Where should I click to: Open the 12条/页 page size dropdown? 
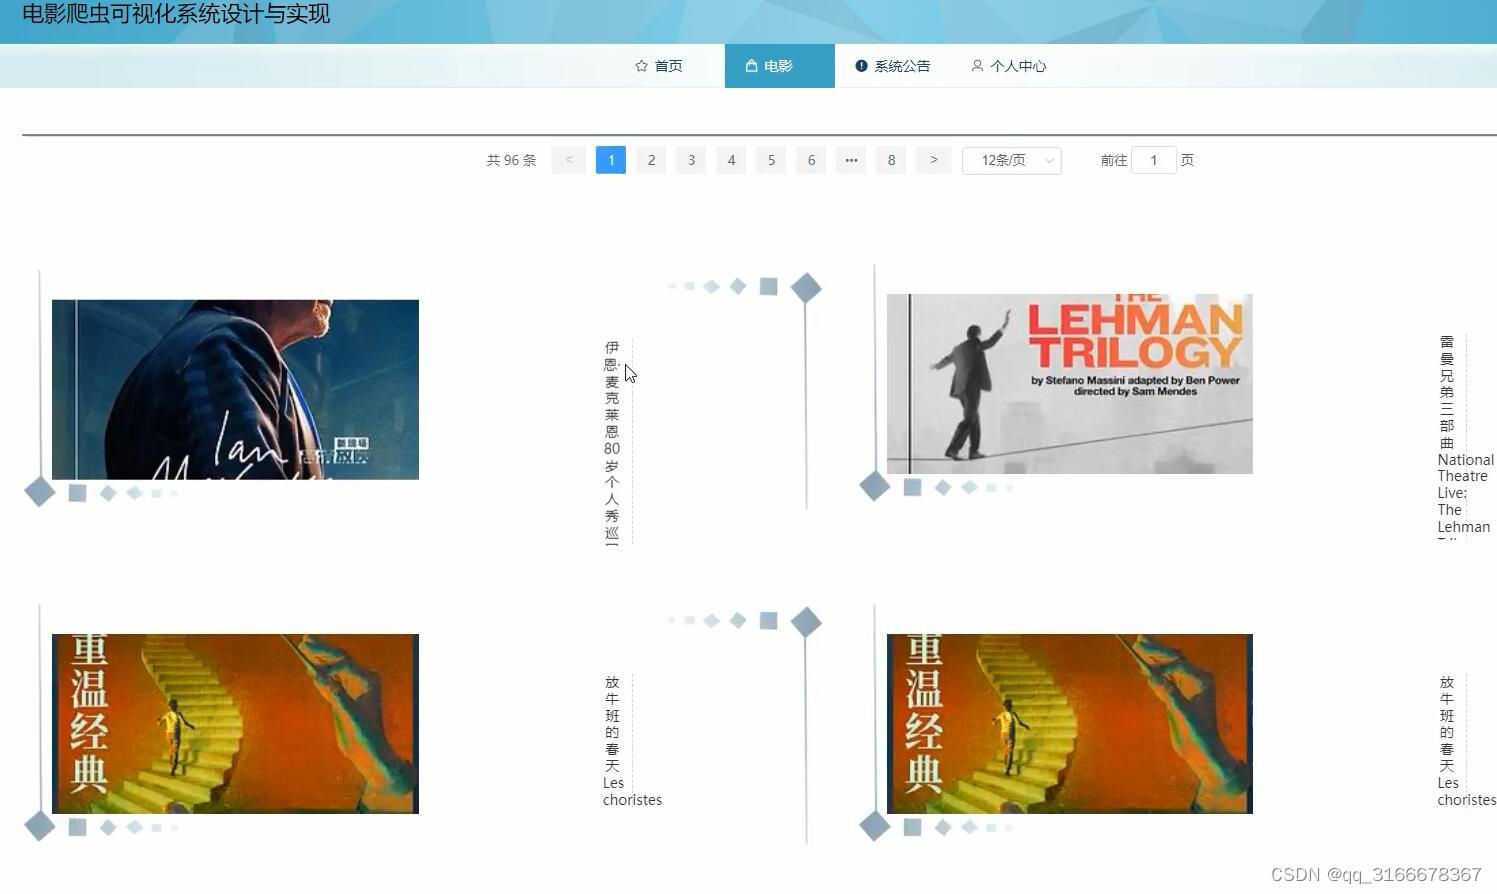point(1012,160)
